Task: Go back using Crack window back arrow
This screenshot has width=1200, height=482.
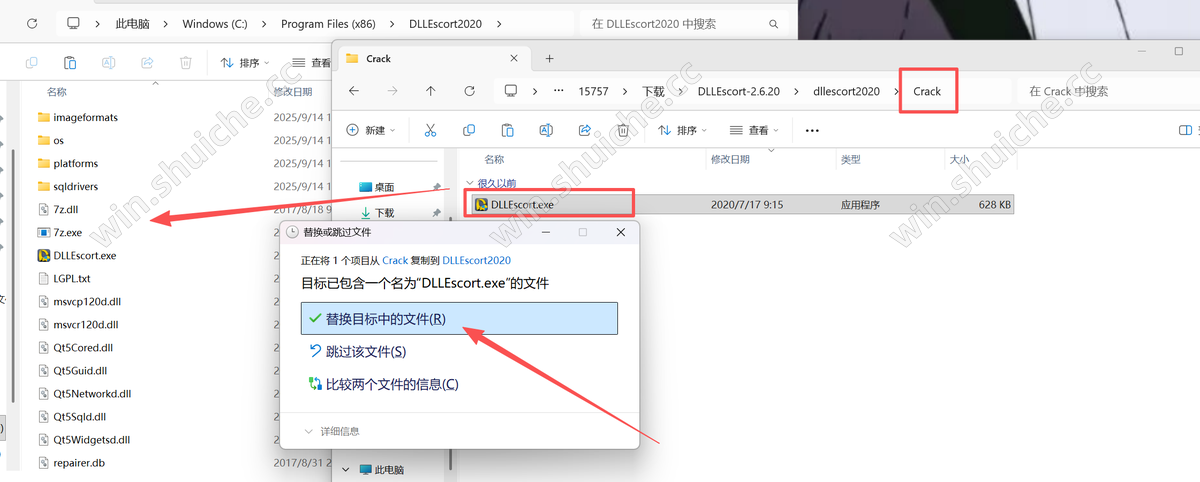Action: coord(353,91)
